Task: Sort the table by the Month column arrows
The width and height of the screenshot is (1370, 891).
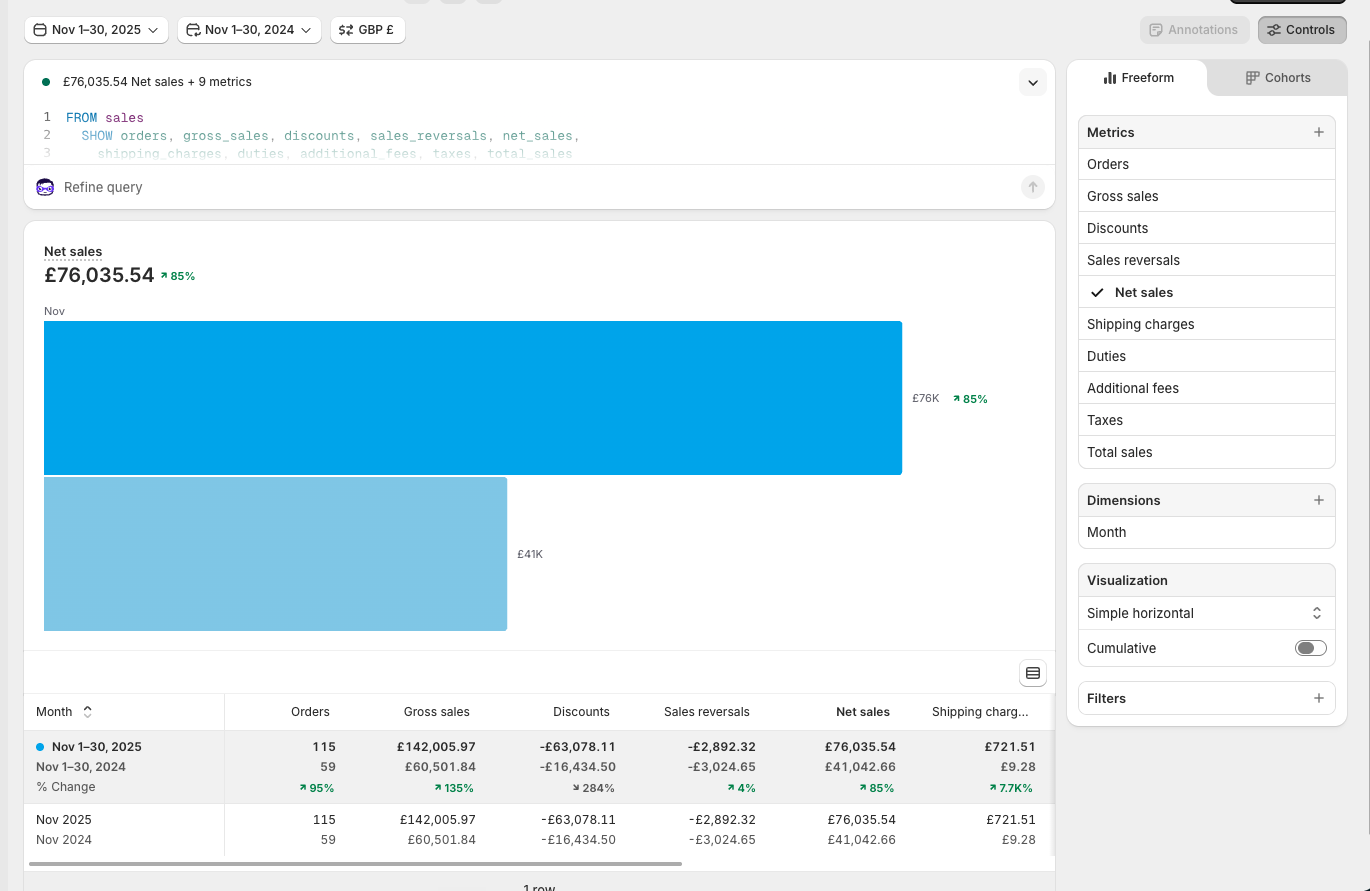Action: point(87,712)
